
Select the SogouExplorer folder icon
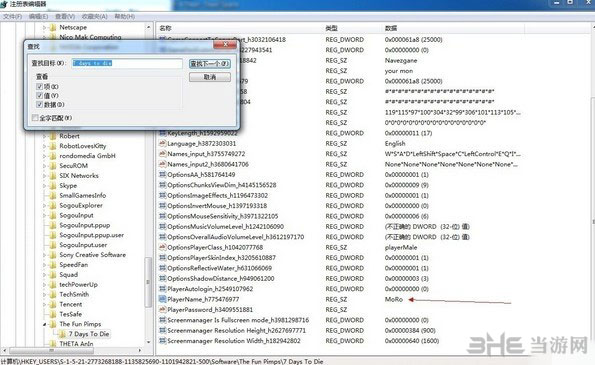tap(53, 205)
